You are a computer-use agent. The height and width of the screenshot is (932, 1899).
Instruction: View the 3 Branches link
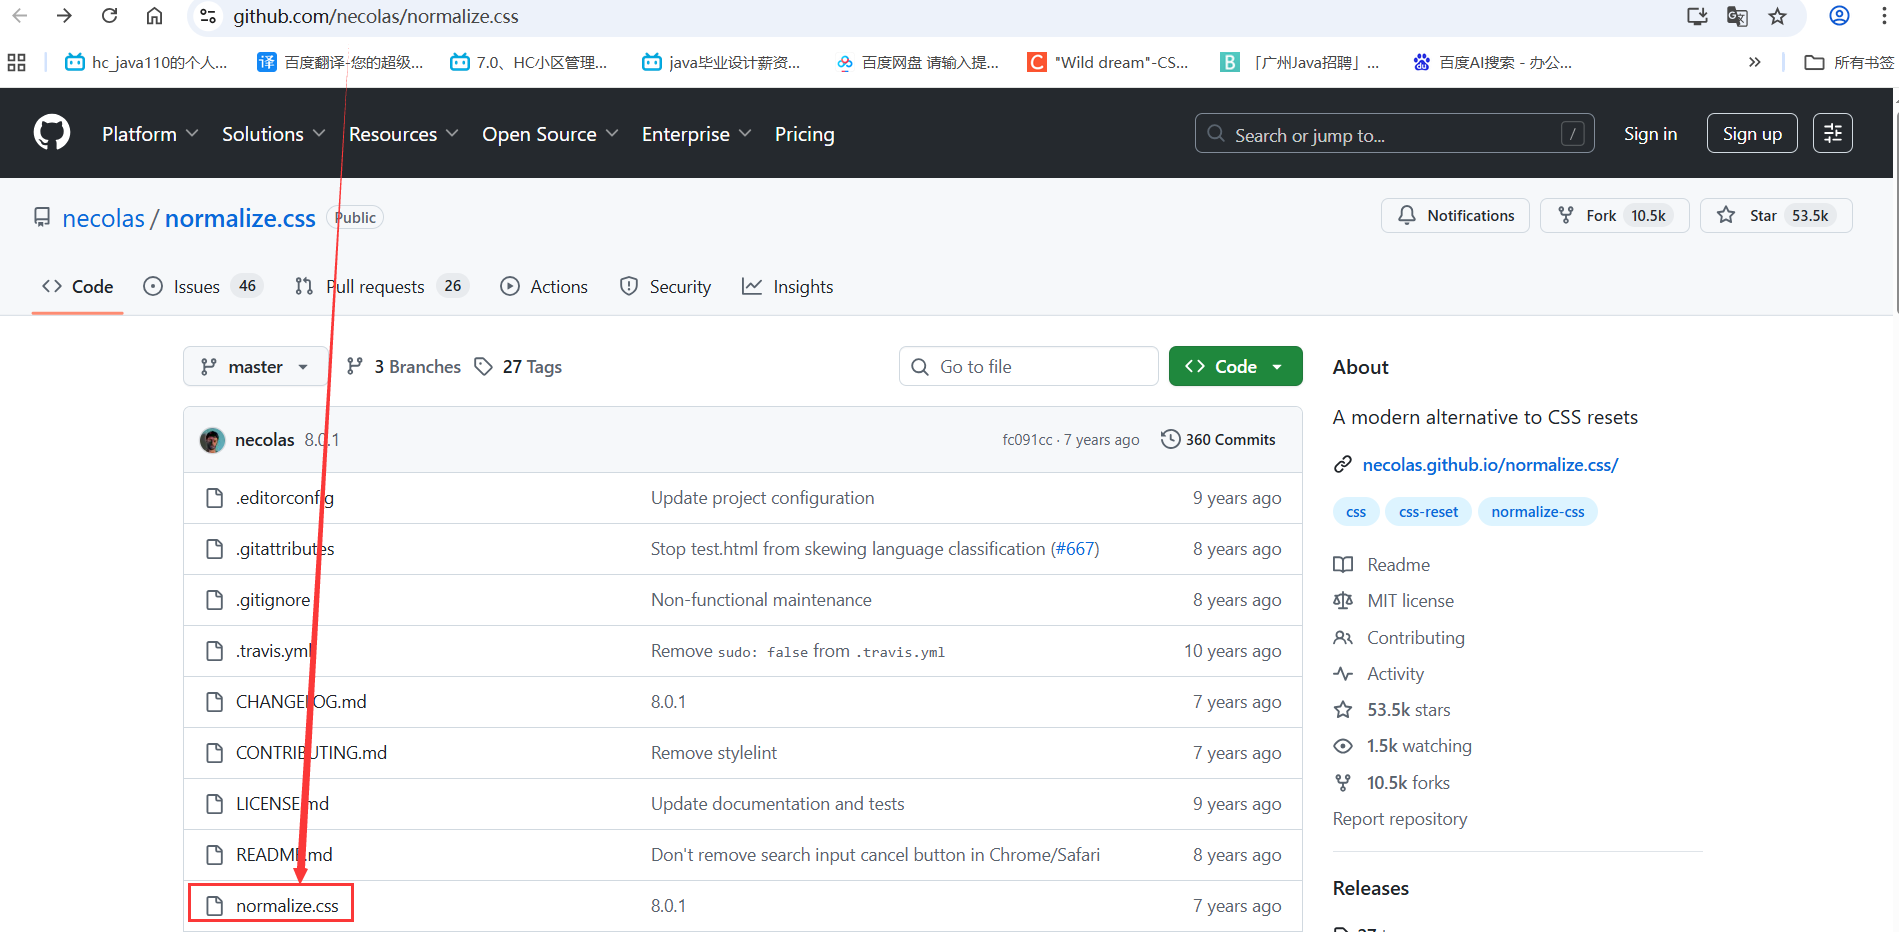(404, 367)
